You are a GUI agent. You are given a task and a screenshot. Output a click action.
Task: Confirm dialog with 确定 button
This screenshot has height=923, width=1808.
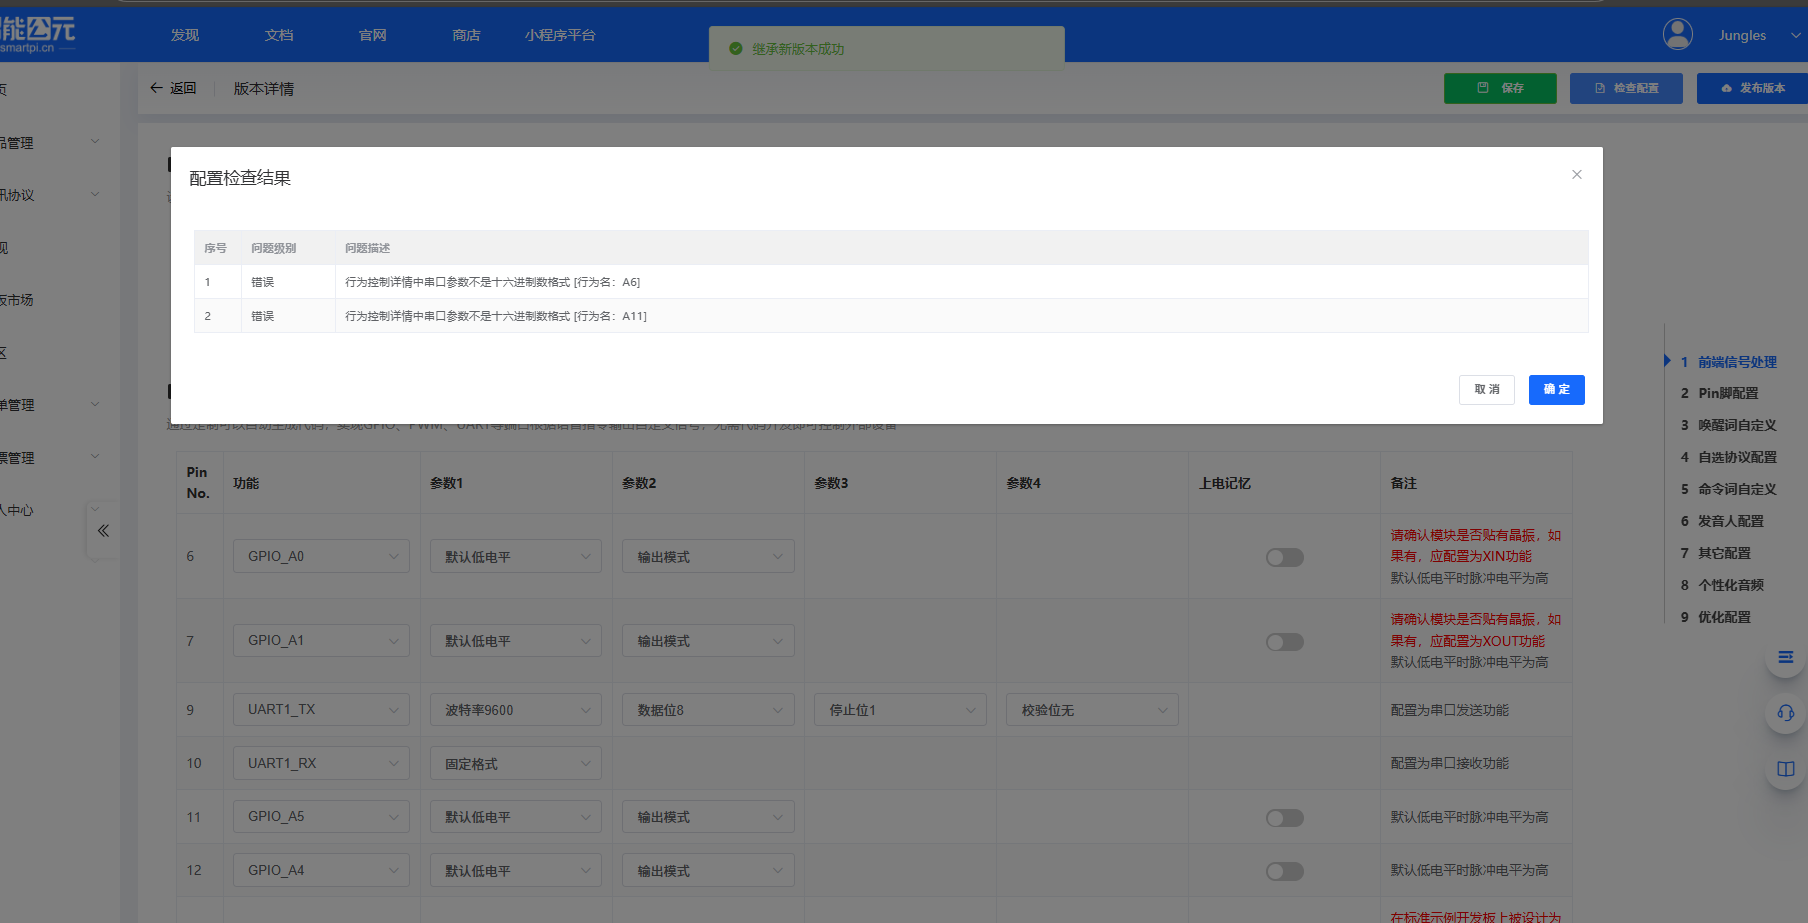(1556, 389)
